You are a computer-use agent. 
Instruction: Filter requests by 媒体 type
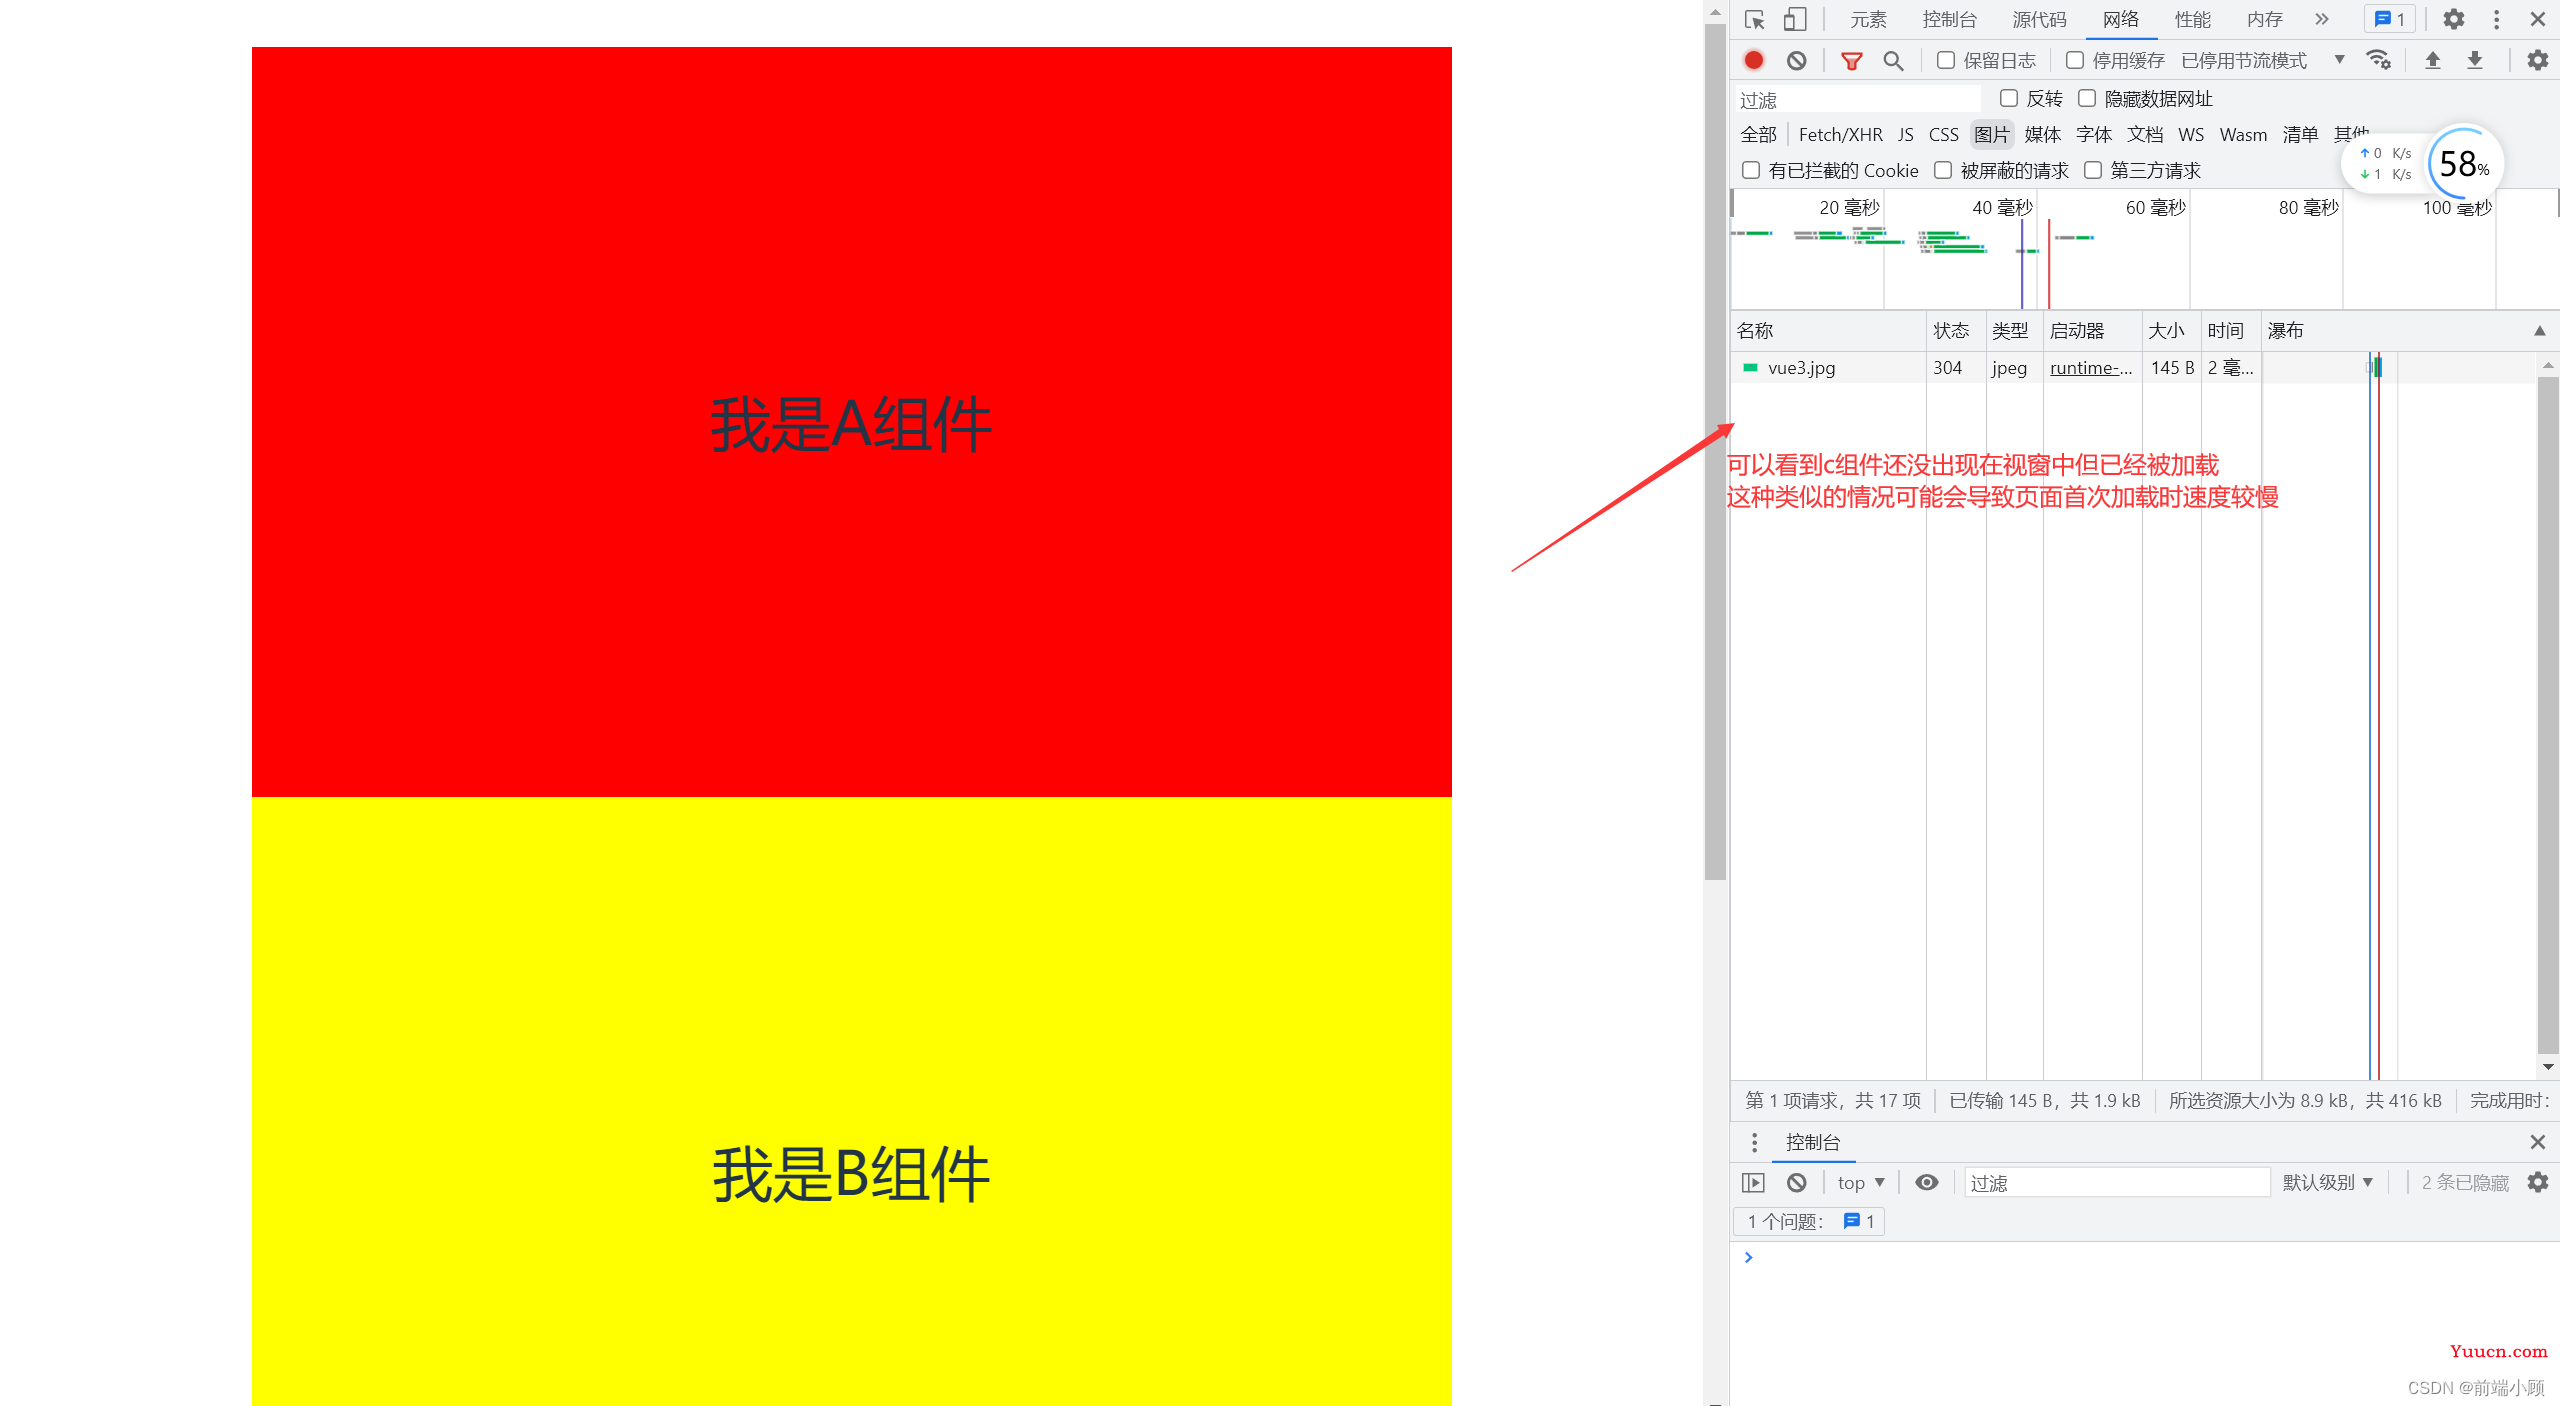[2043, 134]
